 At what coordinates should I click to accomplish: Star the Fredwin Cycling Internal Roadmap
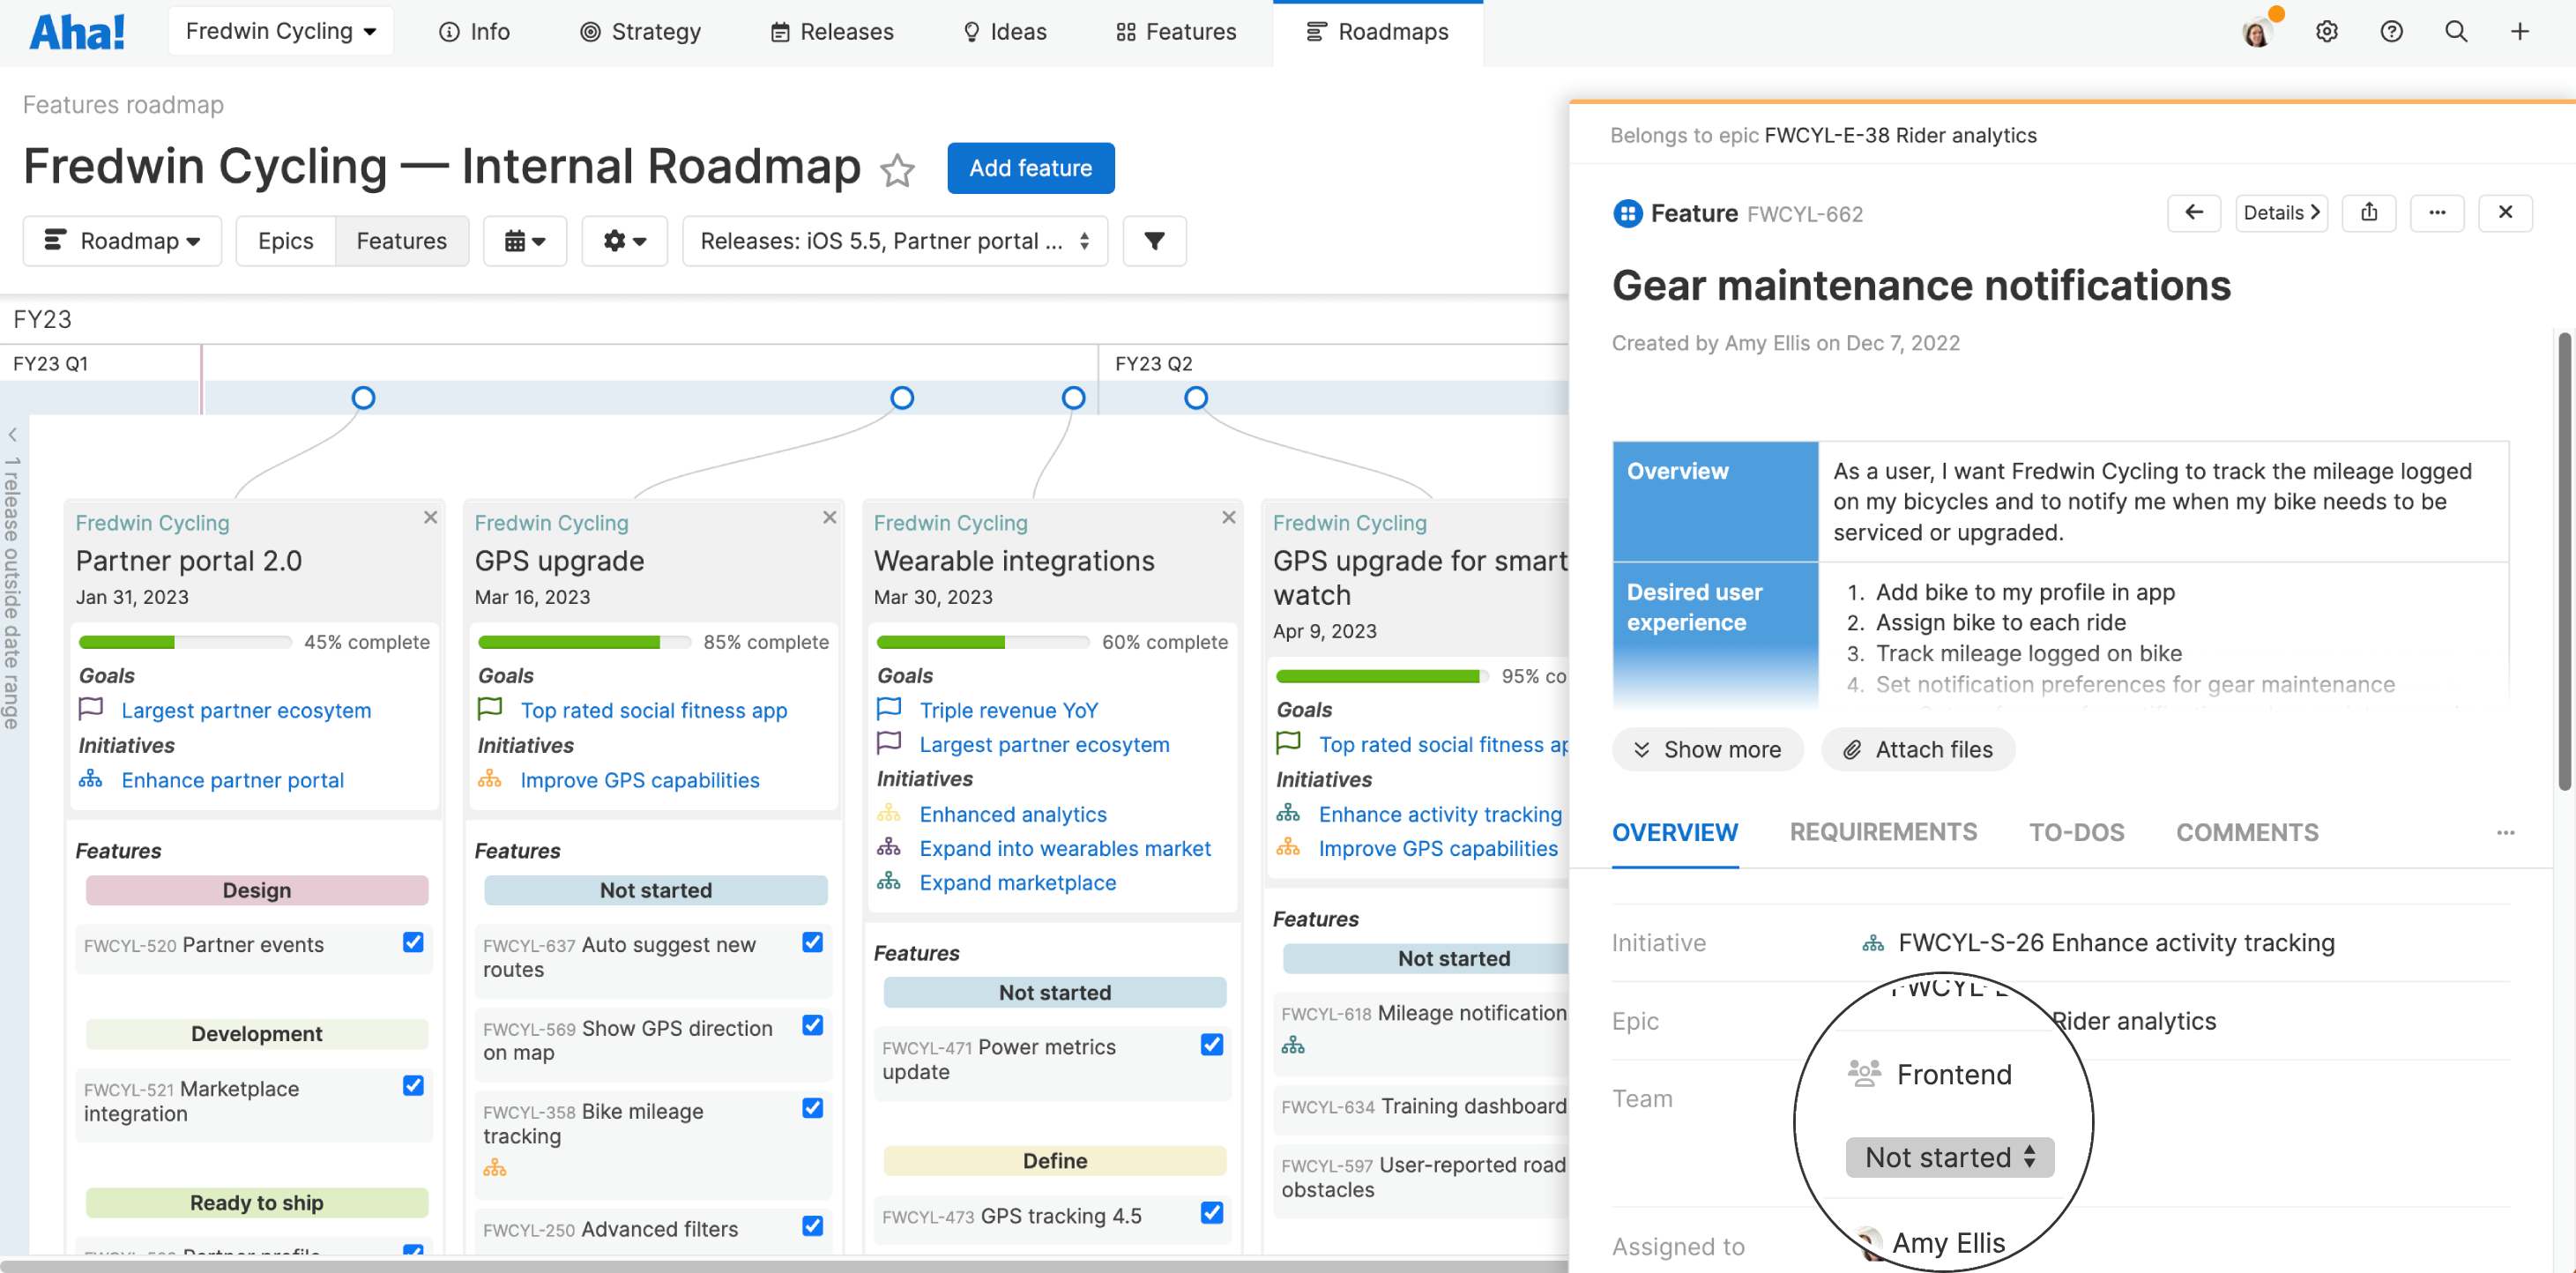click(x=897, y=171)
